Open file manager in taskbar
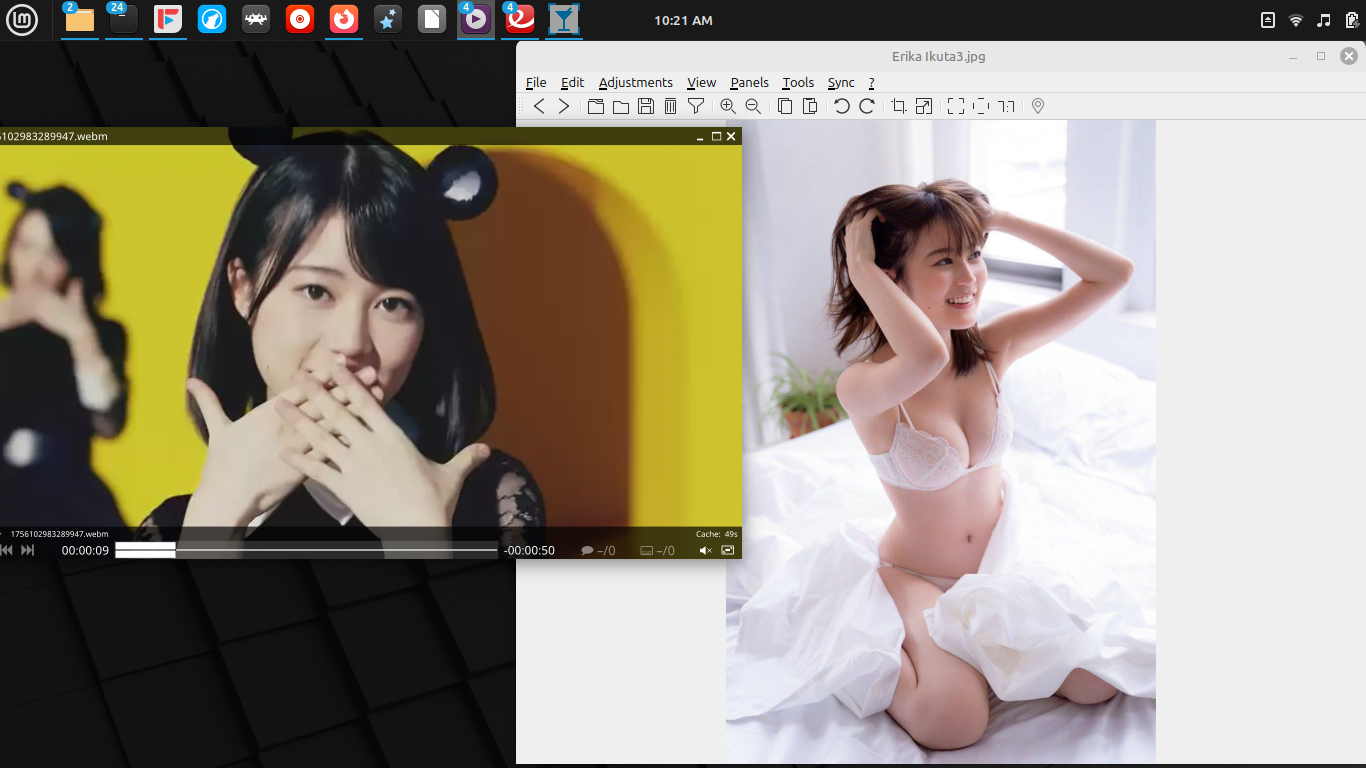Image resolution: width=1366 pixels, height=768 pixels. click(80, 19)
